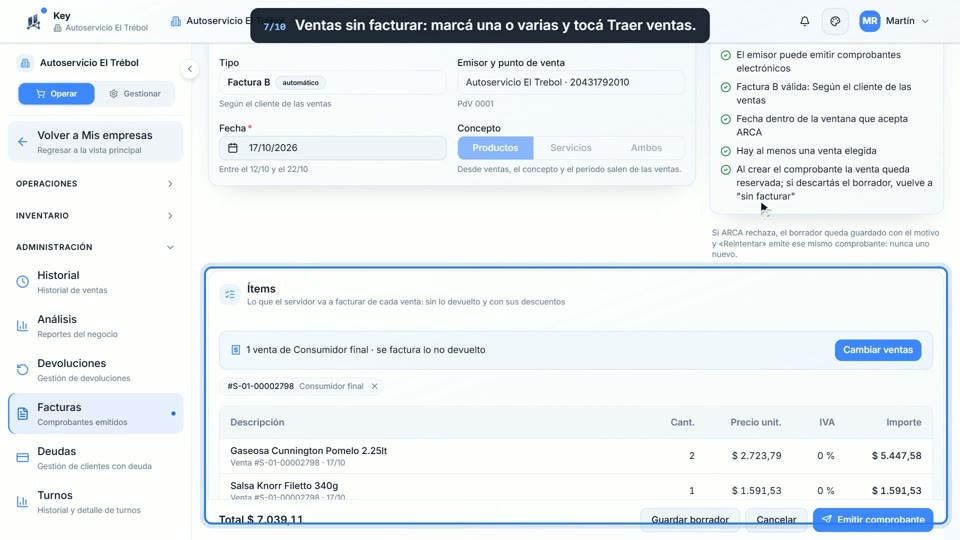This screenshot has width=960, height=540.
Task: Click Emitir comprobante button
Action: click(873, 519)
